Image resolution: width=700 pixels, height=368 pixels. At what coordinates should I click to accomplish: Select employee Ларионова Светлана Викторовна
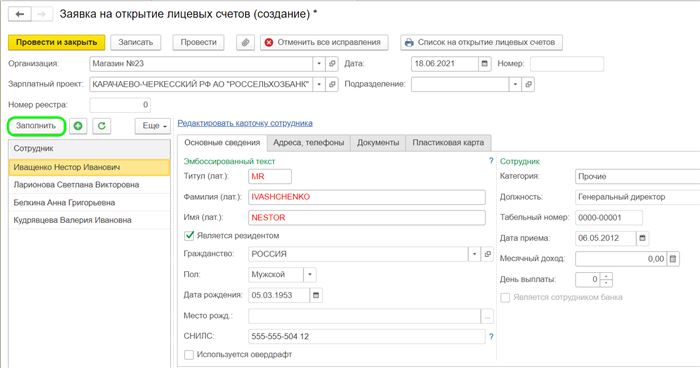89,185
